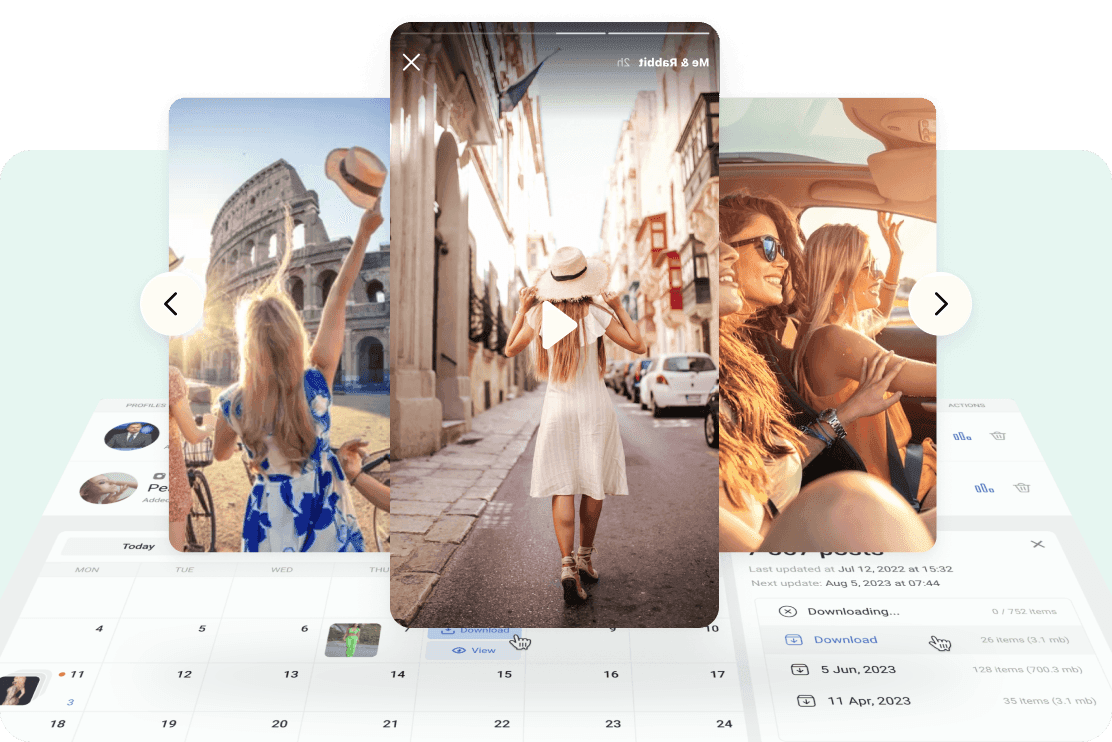This screenshot has height=742, width=1112.
Task: Go to next story with right arrow
Action: [939, 303]
